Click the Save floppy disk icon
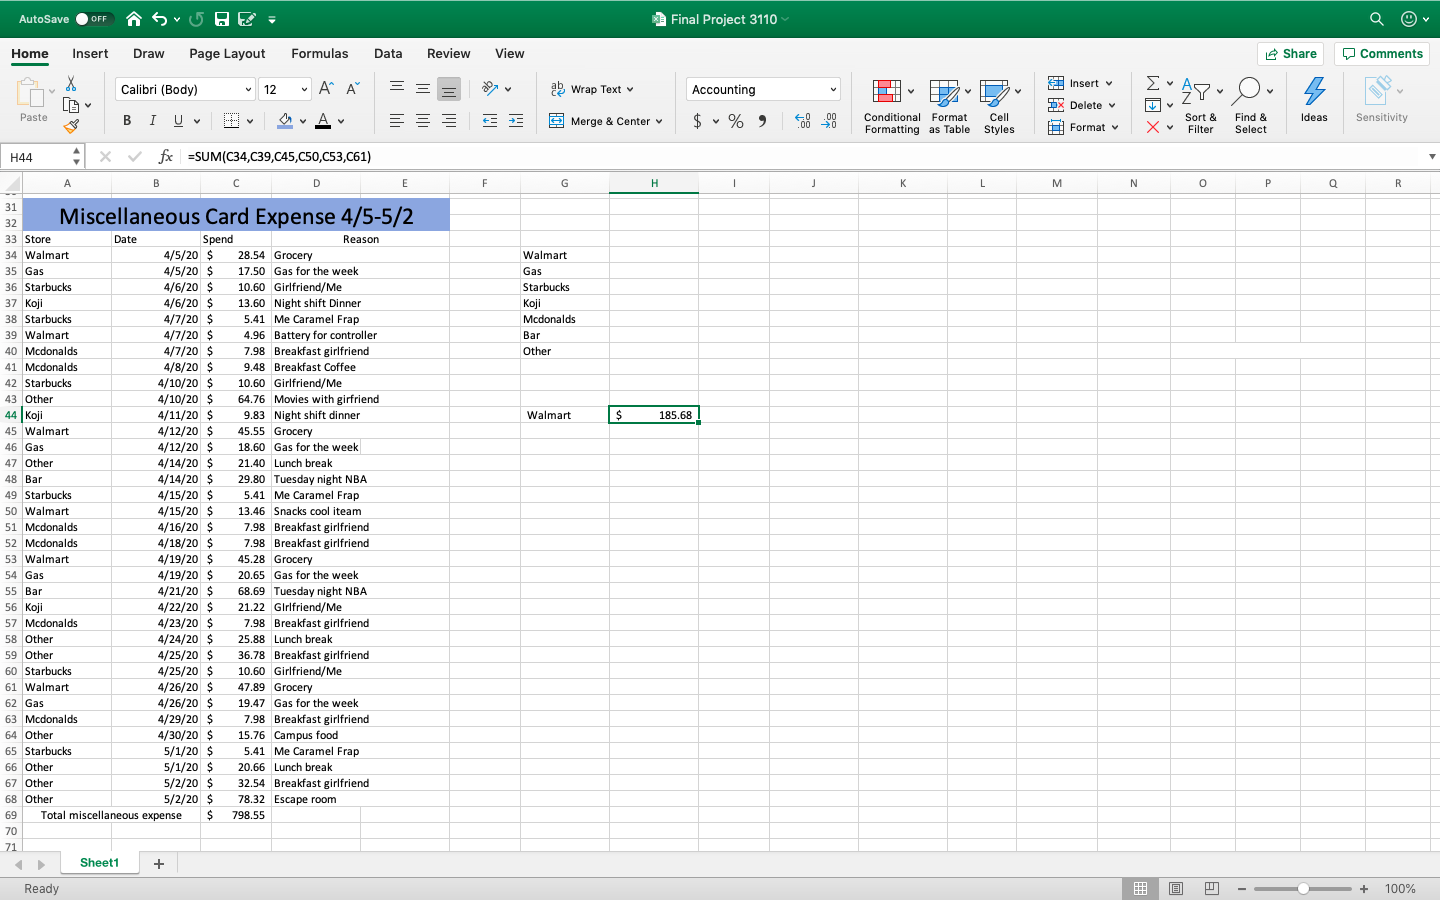The height and width of the screenshot is (900, 1440). click(x=222, y=19)
